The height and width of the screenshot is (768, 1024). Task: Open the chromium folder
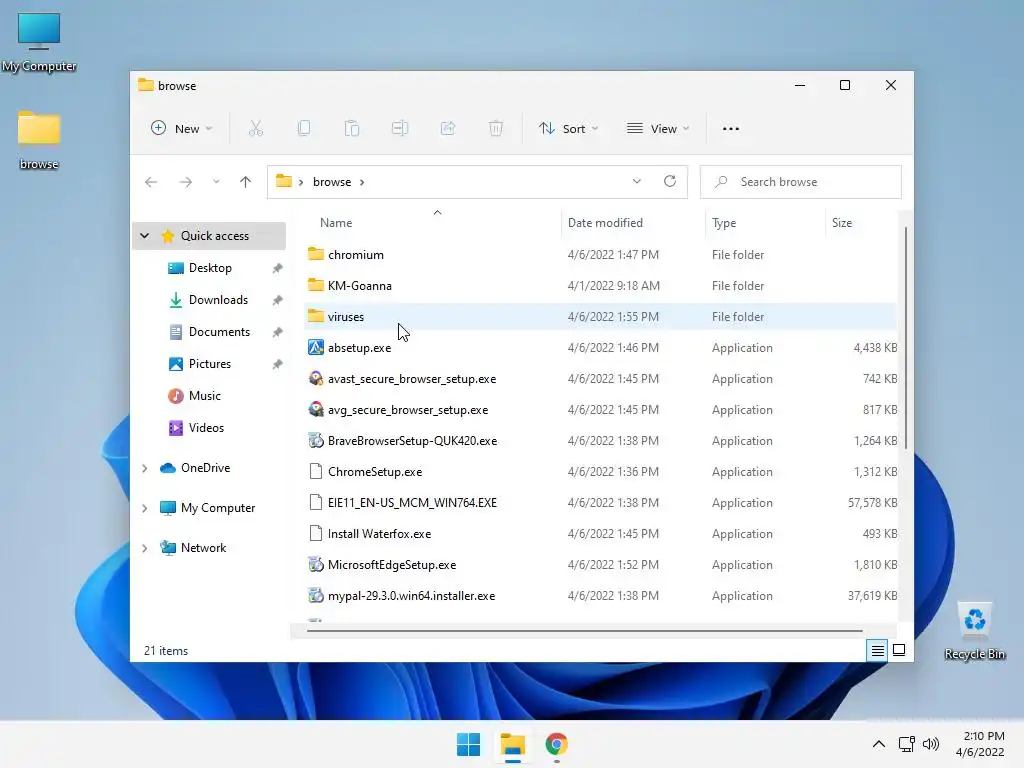click(x=601, y=255)
